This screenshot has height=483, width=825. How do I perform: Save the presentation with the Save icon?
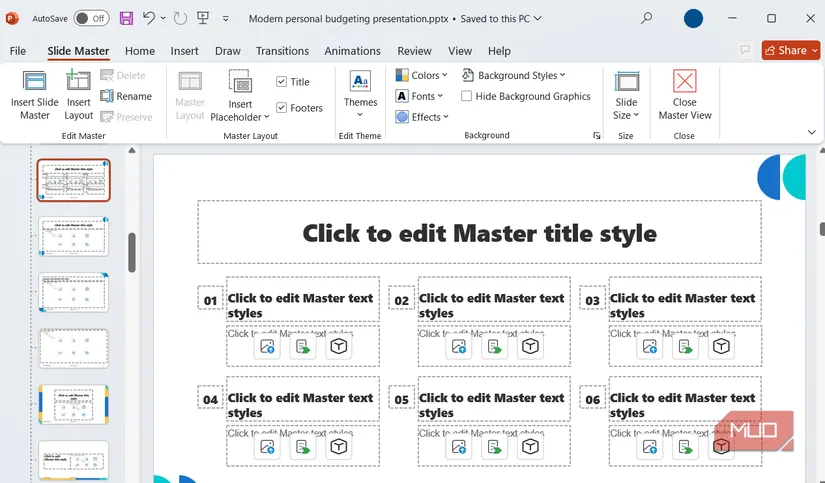click(x=126, y=18)
